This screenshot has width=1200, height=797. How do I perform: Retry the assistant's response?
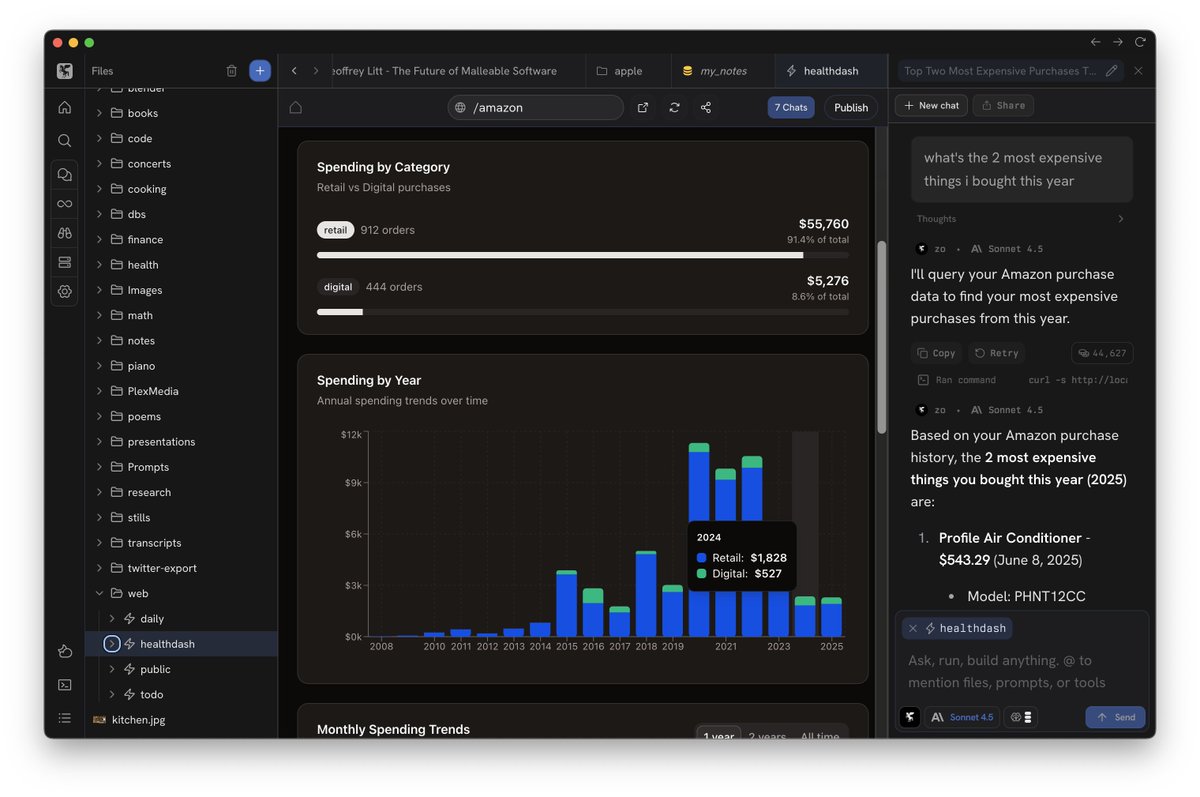click(x=997, y=353)
